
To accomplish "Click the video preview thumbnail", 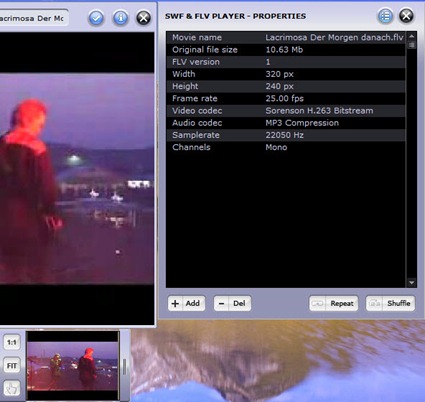I will pos(73,366).
